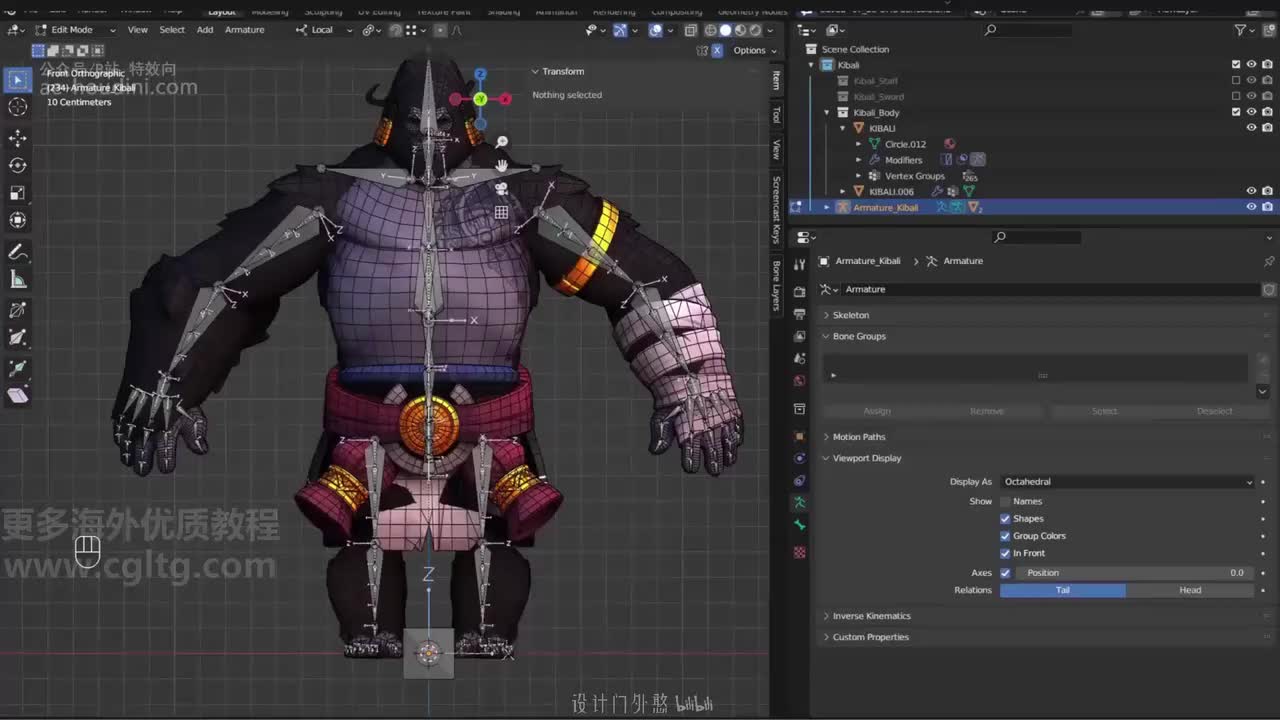Uncheck the Group Colors checkbox
This screenshot has height=720, width=1280.
(x=1005, y=536)
